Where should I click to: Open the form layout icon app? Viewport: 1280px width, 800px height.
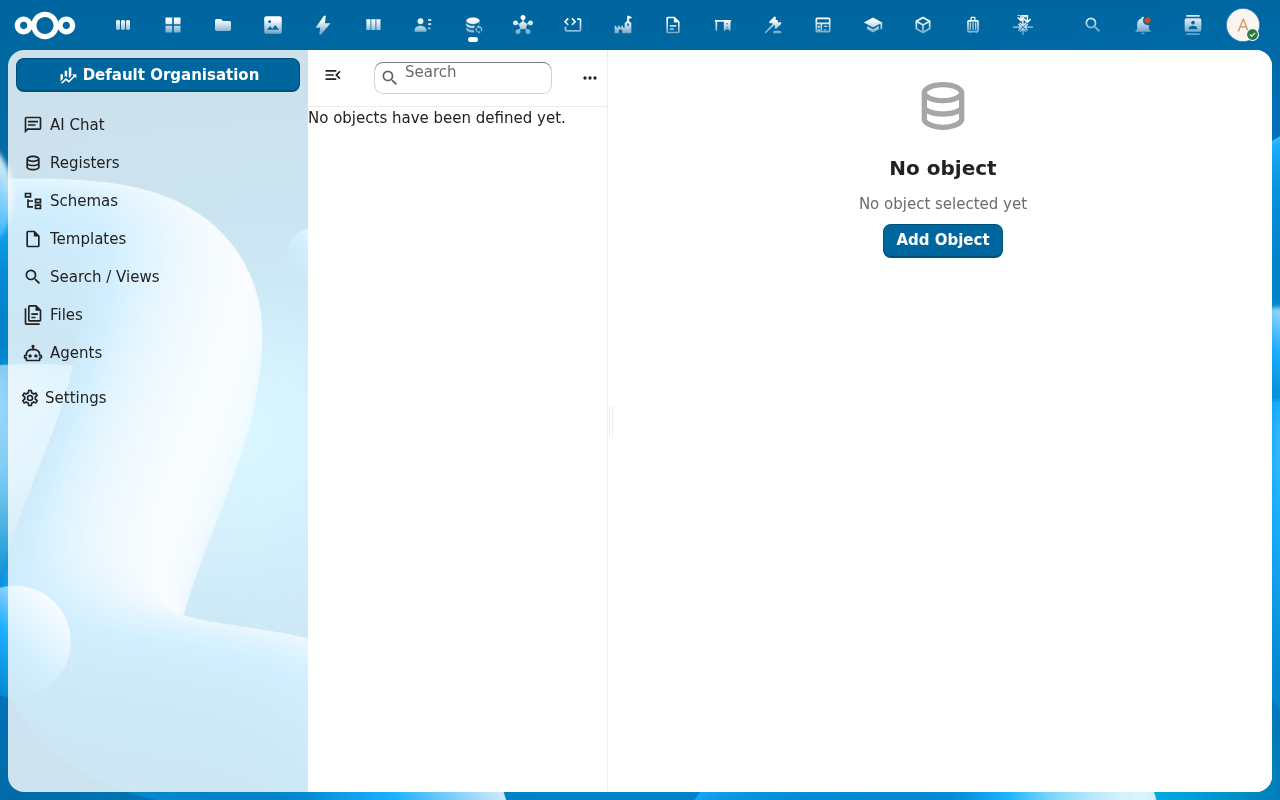(x=823, y=25)
